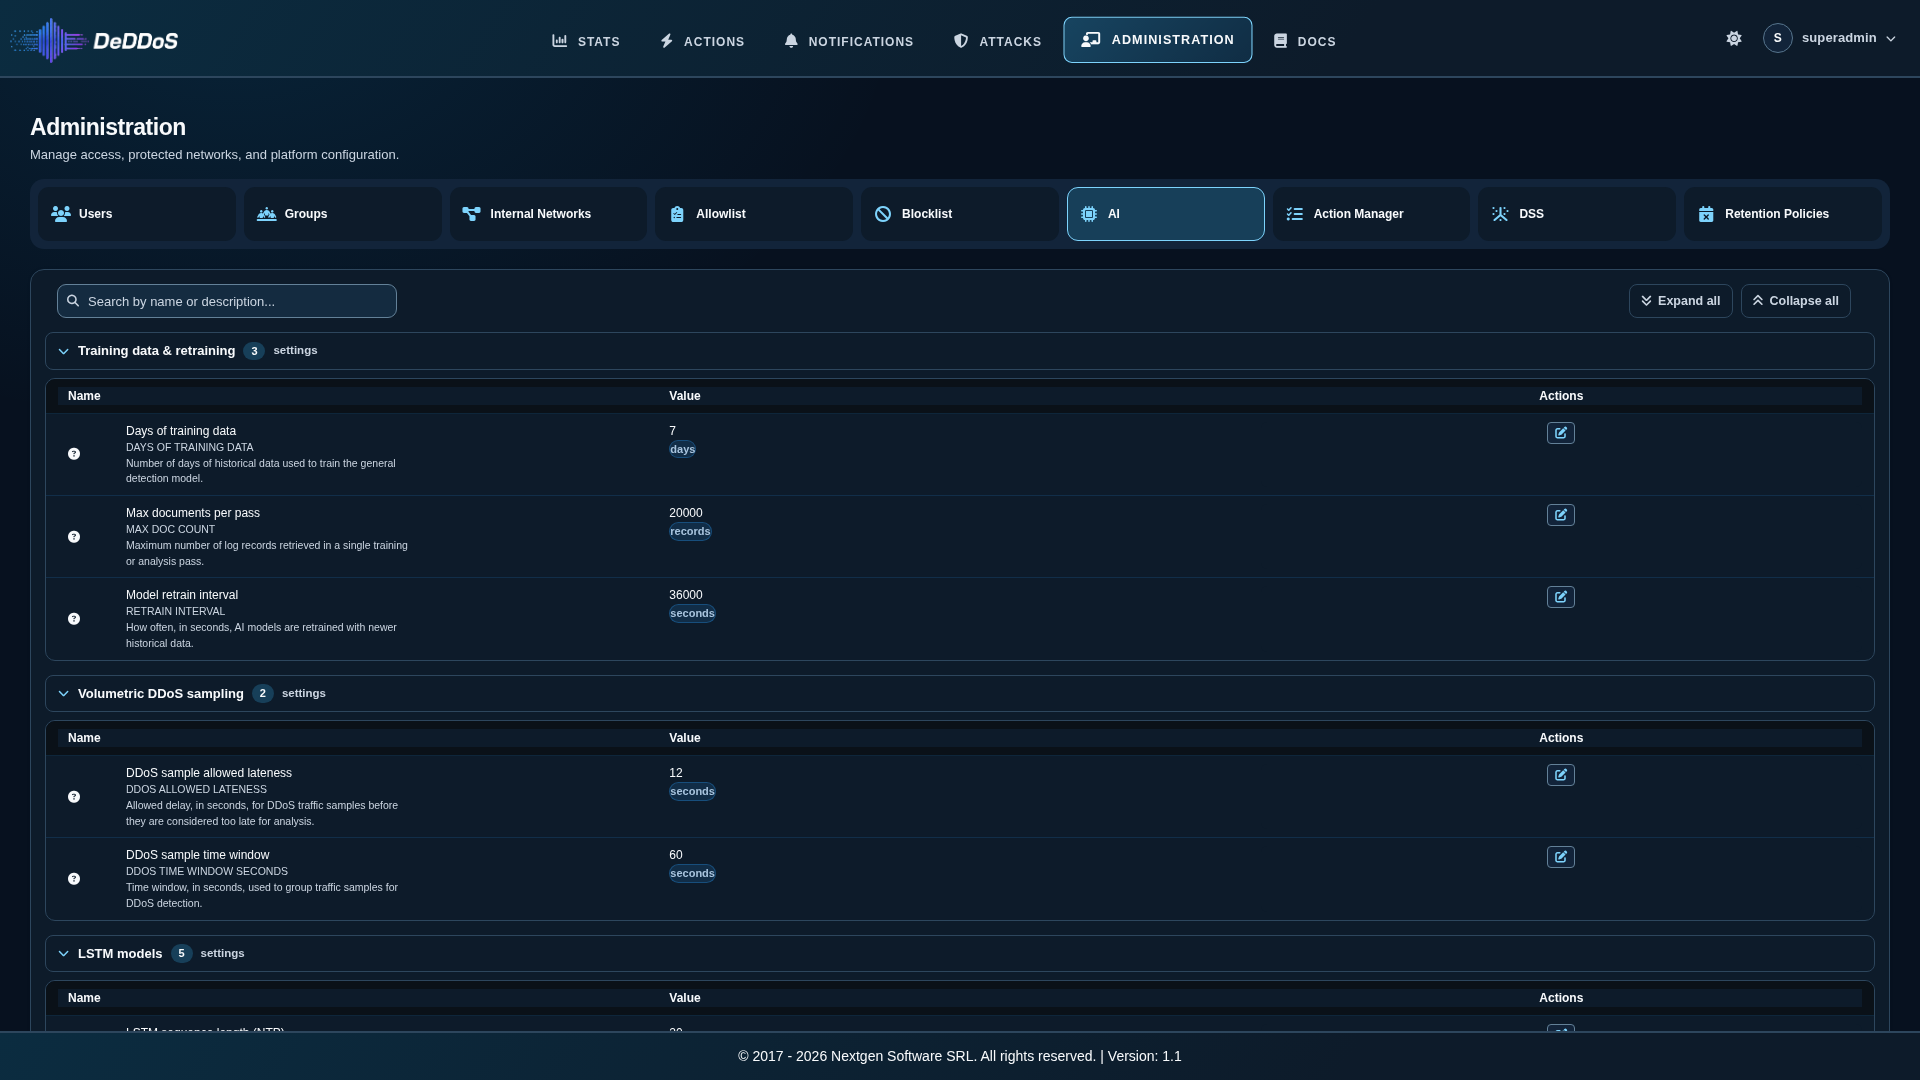
Task: Go to Notifications
Action: pos(849,41)
